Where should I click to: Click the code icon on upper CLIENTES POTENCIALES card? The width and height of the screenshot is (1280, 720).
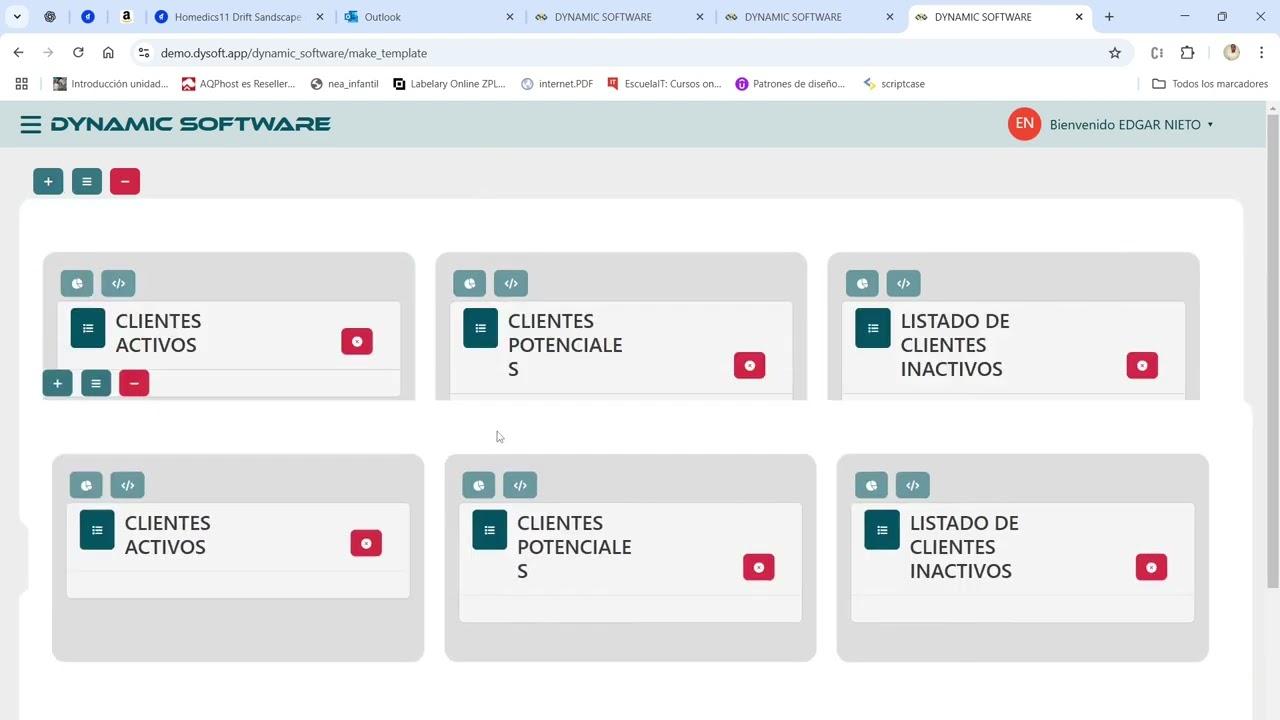[511, 283]
